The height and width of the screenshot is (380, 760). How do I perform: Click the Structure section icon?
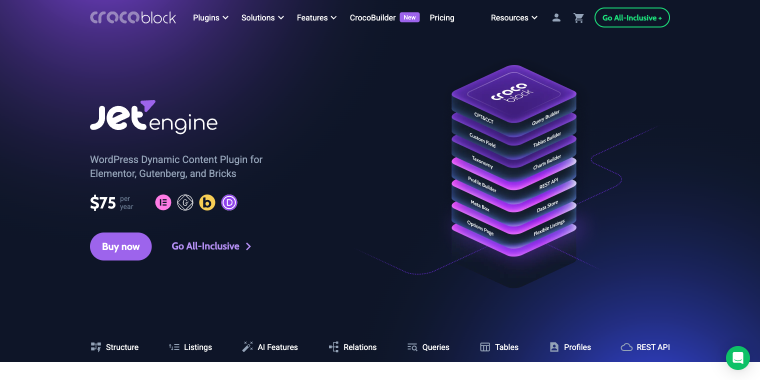point(96,347)
